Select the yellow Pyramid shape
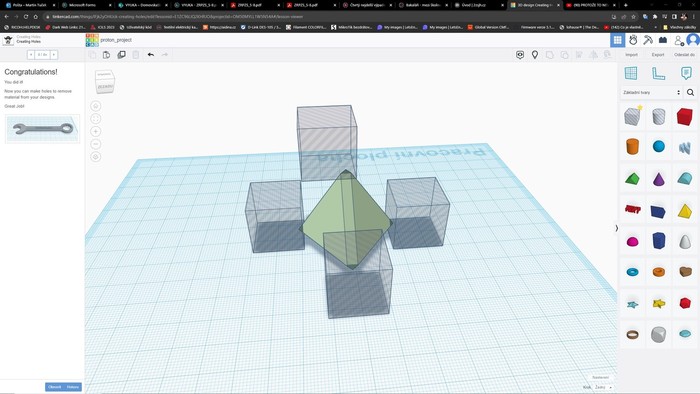This screenshot has width=700, height=394. click(x=684, y=211)
